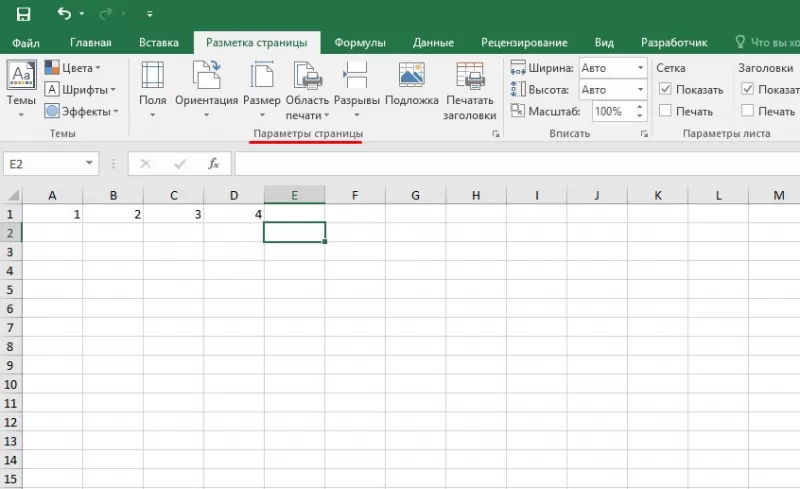Open the Вписать dialog launcher
The width and height of the screenshot is (800, 489).
point(644,134)
